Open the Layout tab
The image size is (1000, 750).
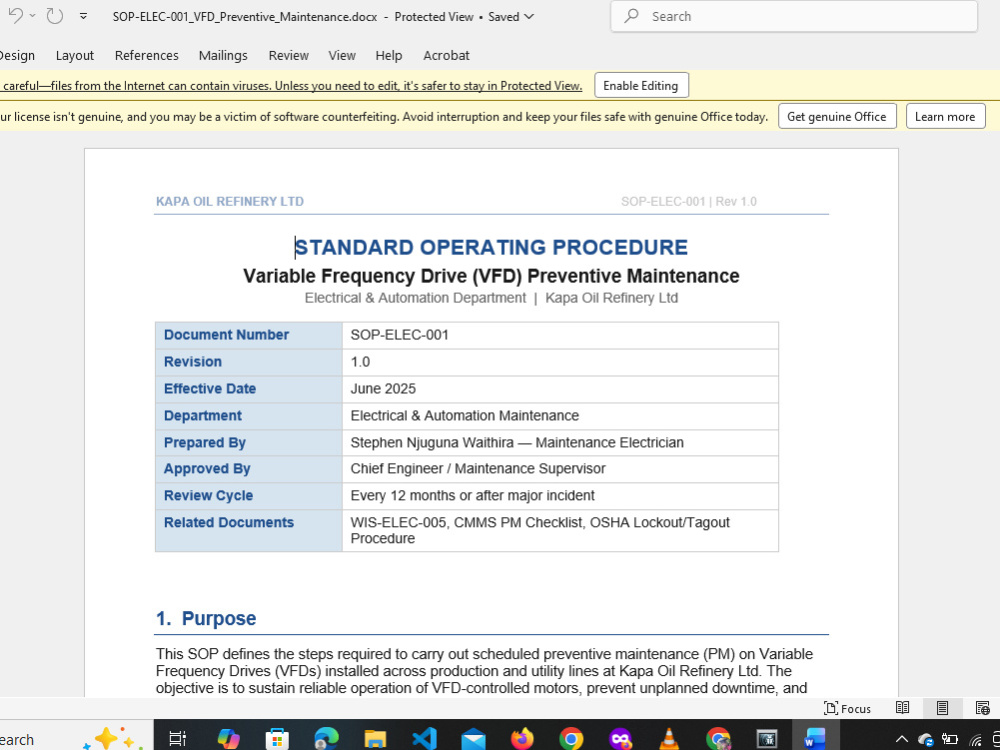[x=75, y=55]
